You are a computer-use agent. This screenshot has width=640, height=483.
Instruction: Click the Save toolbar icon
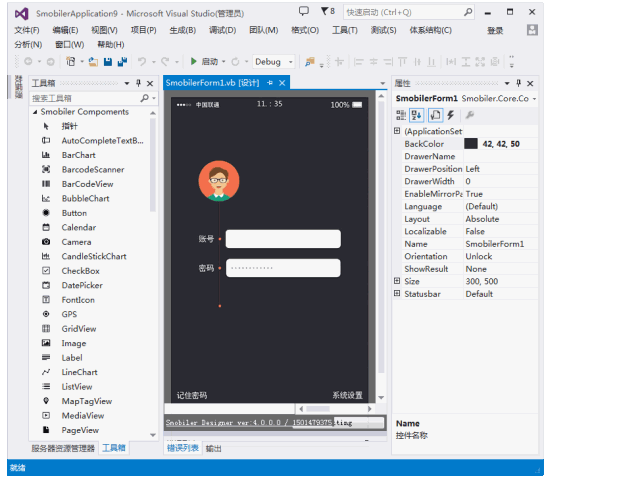point(108,62)
